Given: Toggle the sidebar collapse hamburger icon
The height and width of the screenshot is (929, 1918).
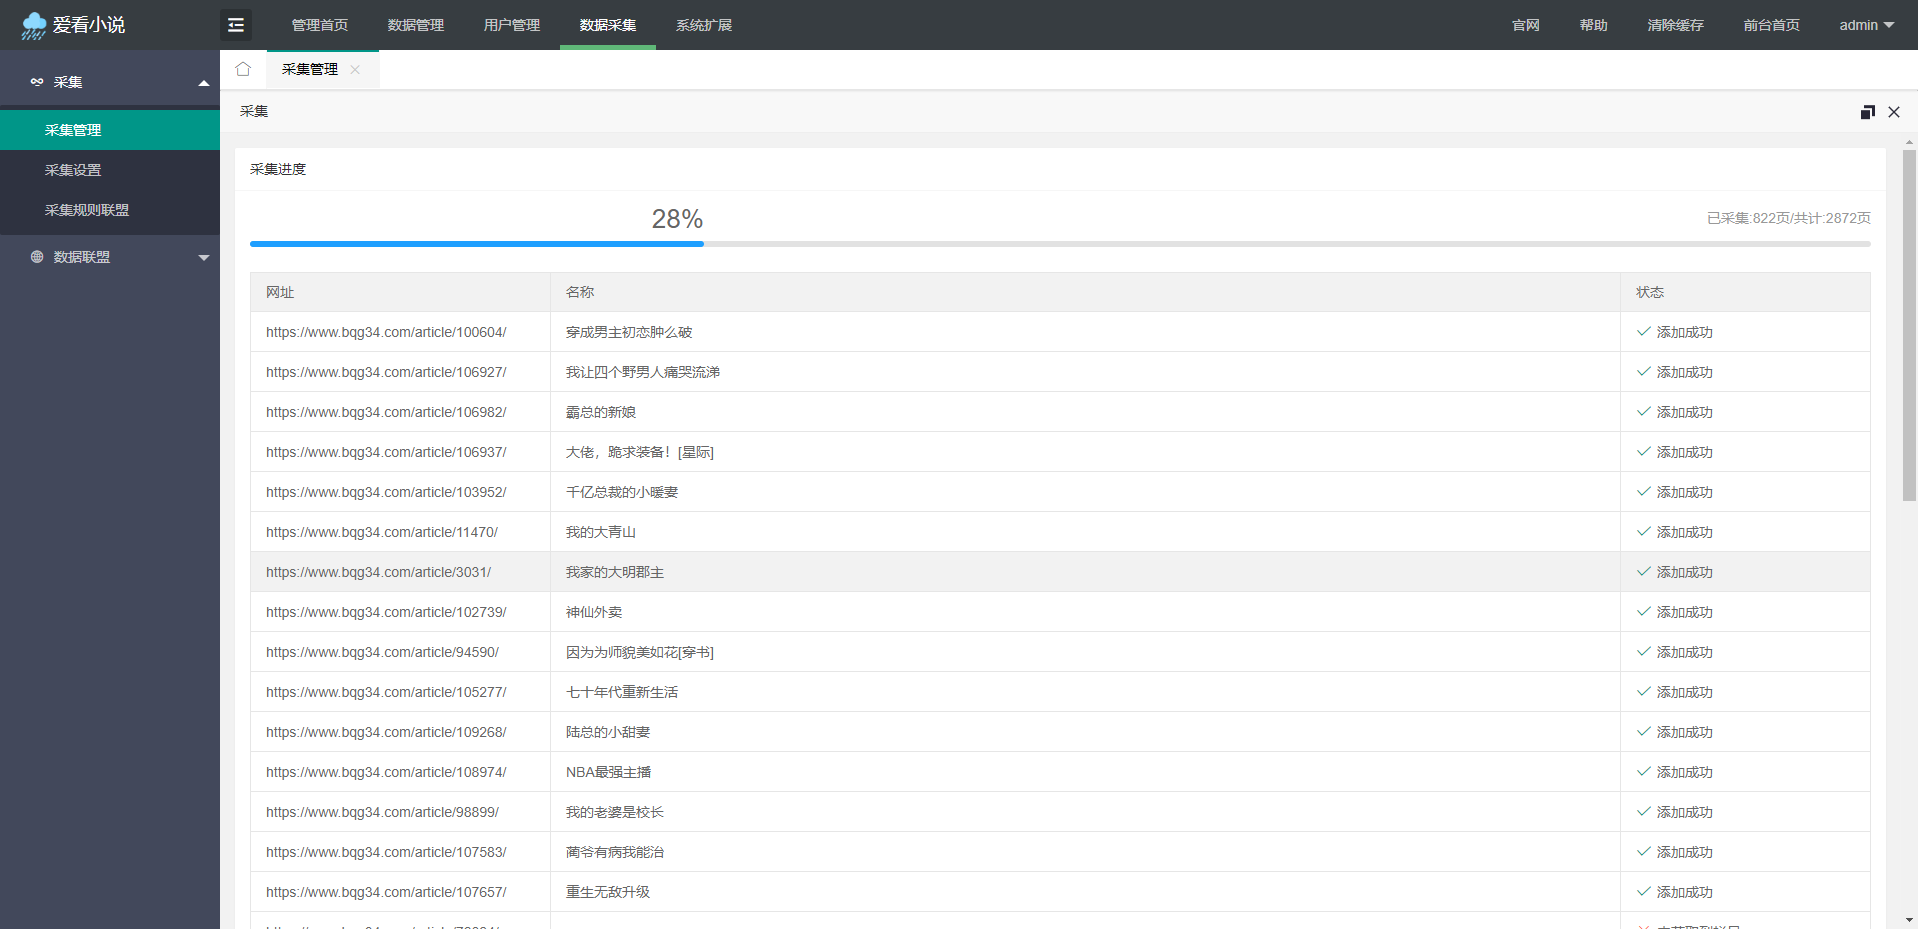Looking at the screenshot, I should coord(236,25).
